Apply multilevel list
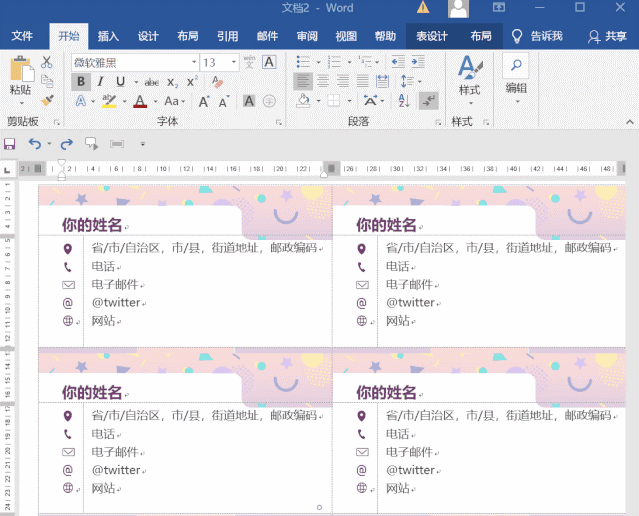Image resolution: width=639 pixels, height=516 pixels. click(365, 62)
